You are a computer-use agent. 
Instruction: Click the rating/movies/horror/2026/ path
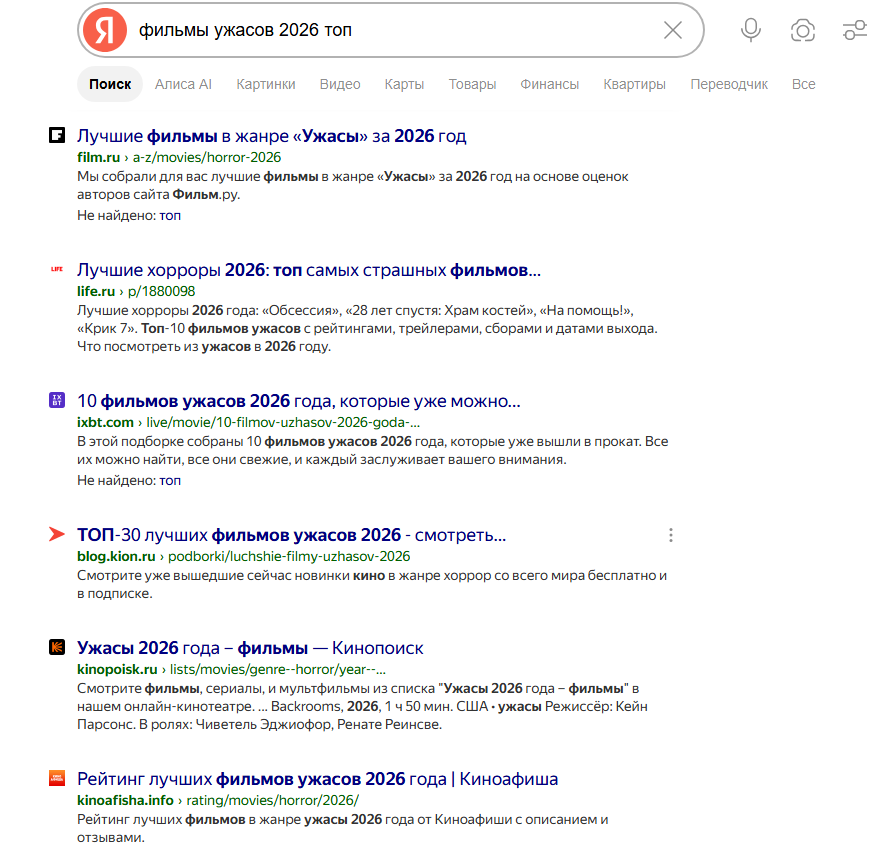(x=272, y=801)
